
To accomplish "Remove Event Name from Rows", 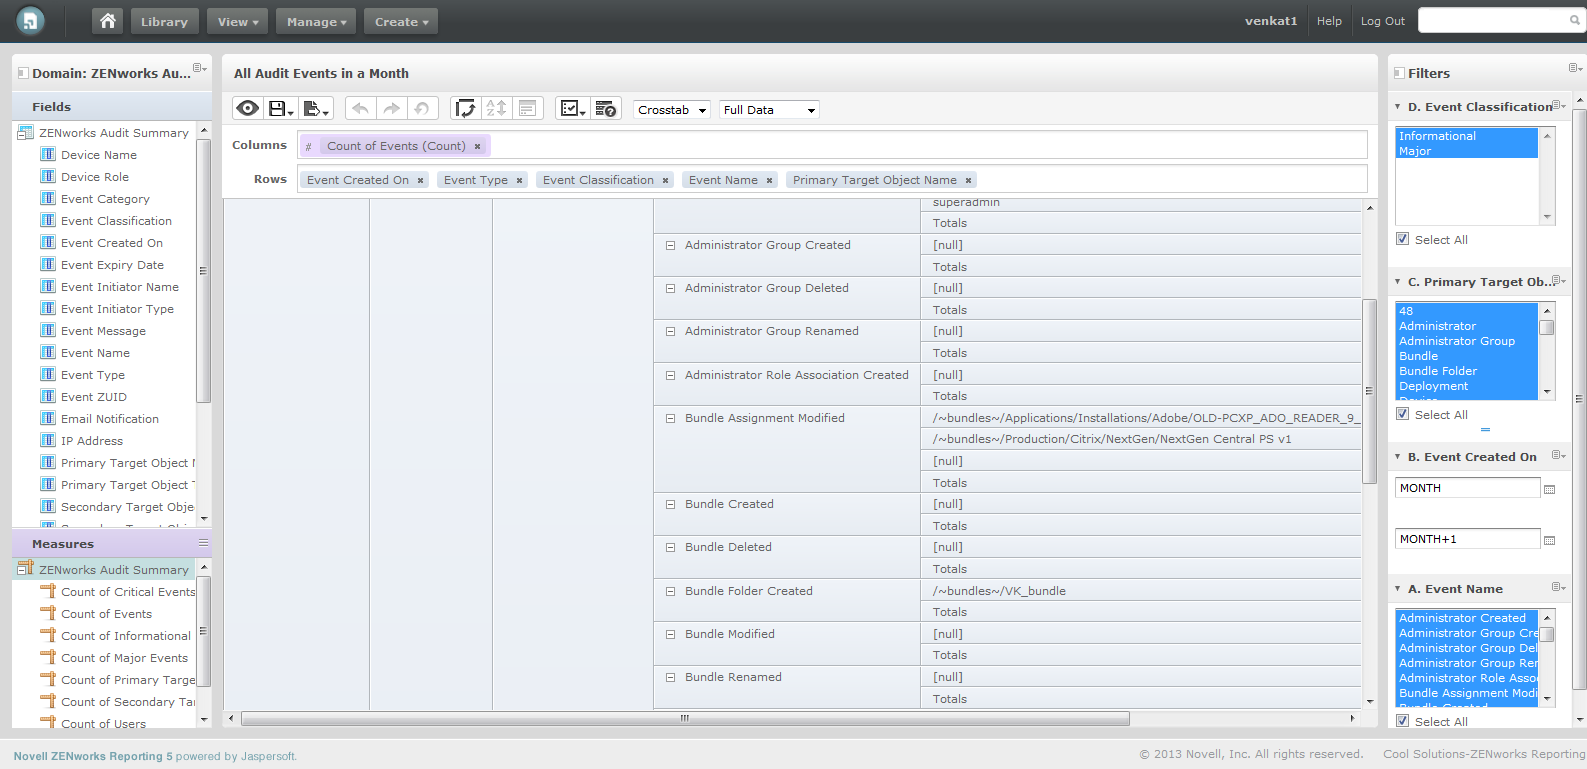I will [x=769, y=180].
